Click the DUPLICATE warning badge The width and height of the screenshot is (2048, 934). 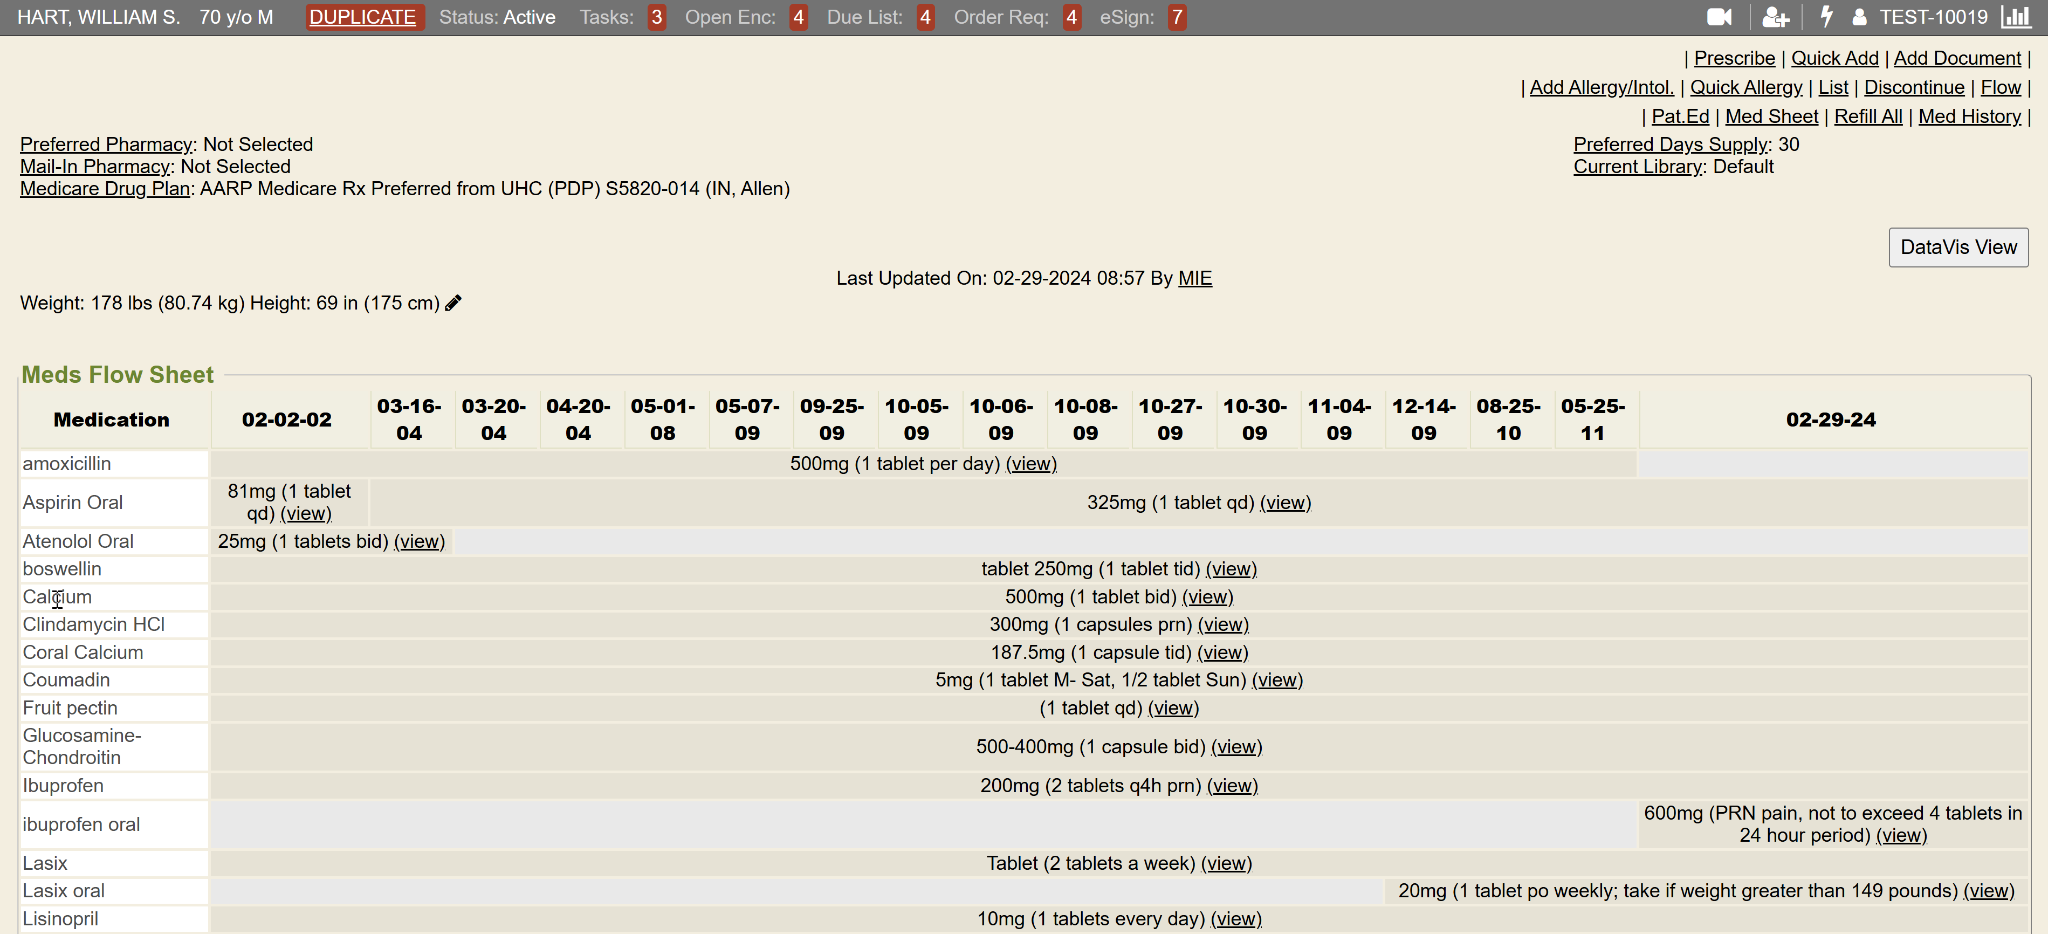tap(364, 17)
